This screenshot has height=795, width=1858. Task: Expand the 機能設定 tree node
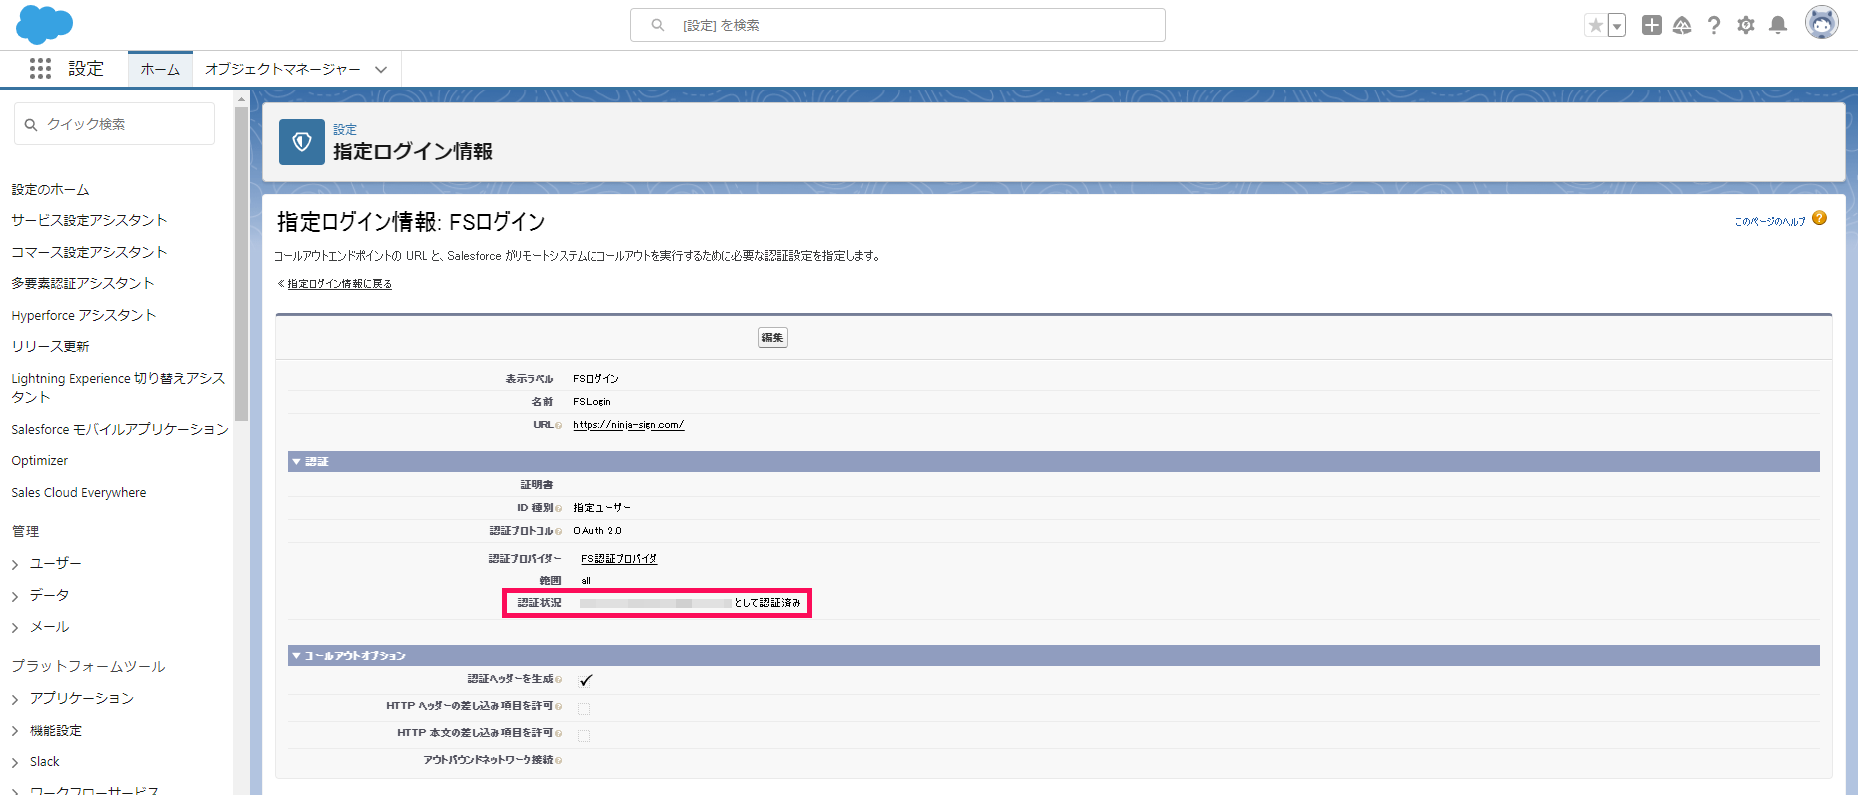coord(15,731)
